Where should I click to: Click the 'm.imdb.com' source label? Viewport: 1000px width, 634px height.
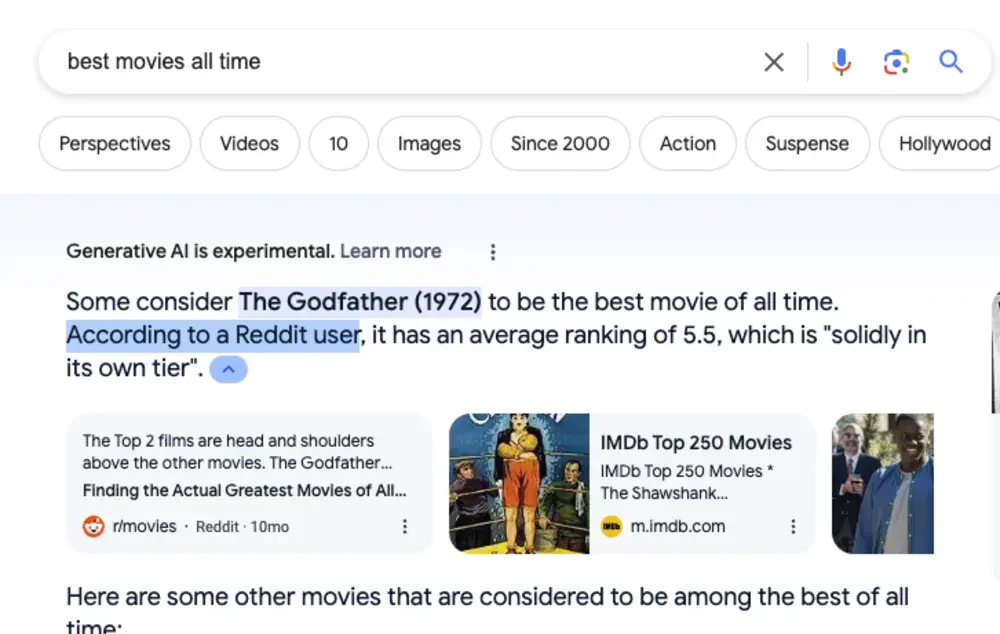(x=677, y=526)
